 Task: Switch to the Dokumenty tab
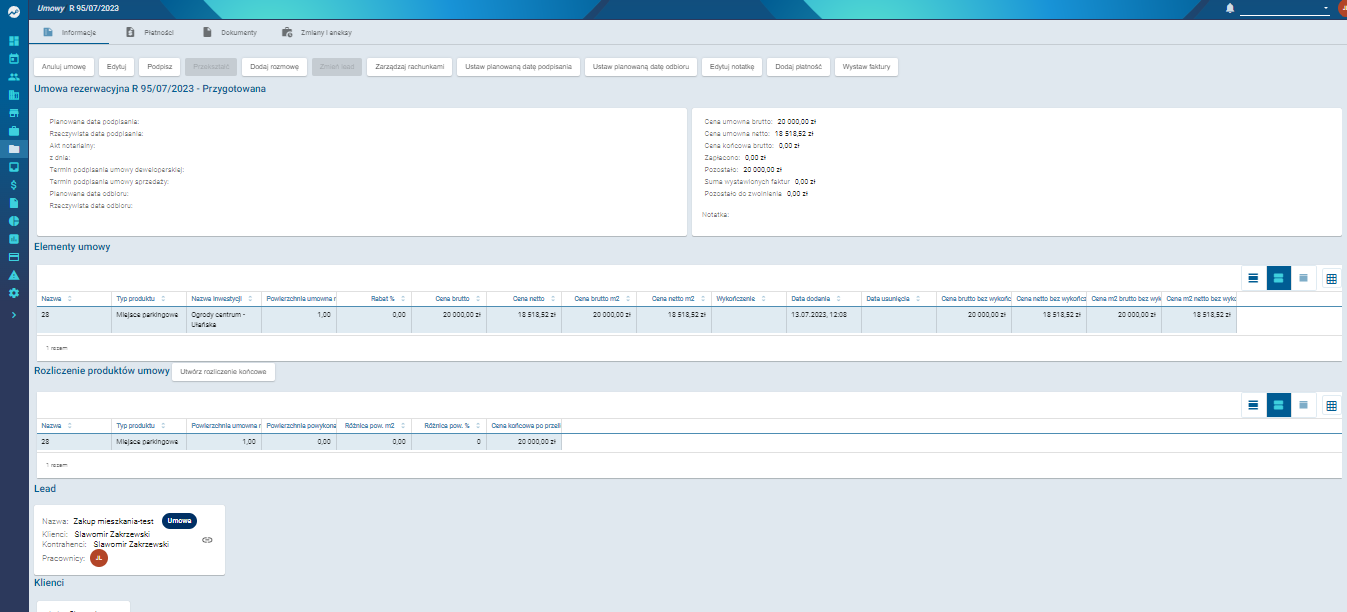point(229,32)
